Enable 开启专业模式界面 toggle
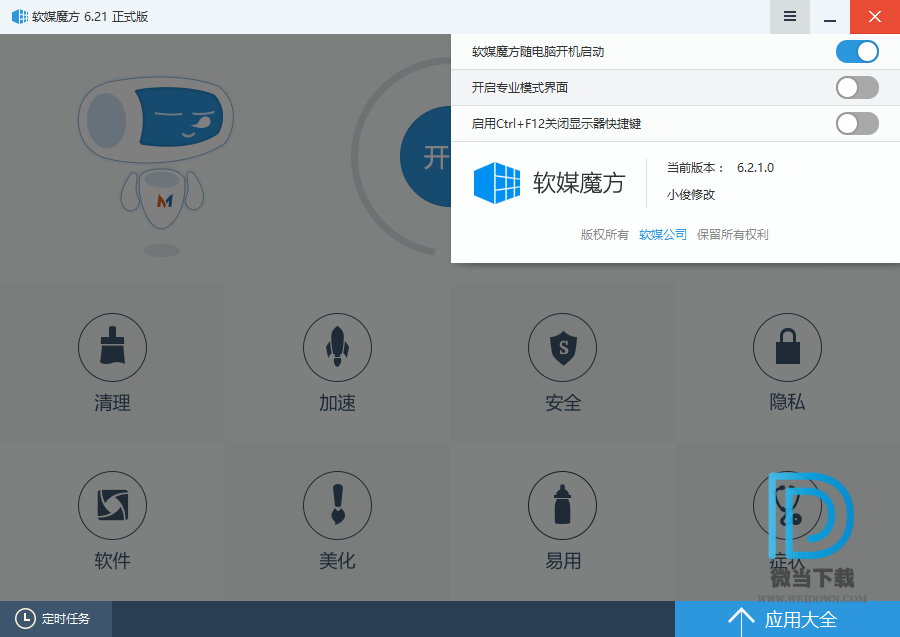Viewport: 900px width, 637px height. click(x=857, y=88)
